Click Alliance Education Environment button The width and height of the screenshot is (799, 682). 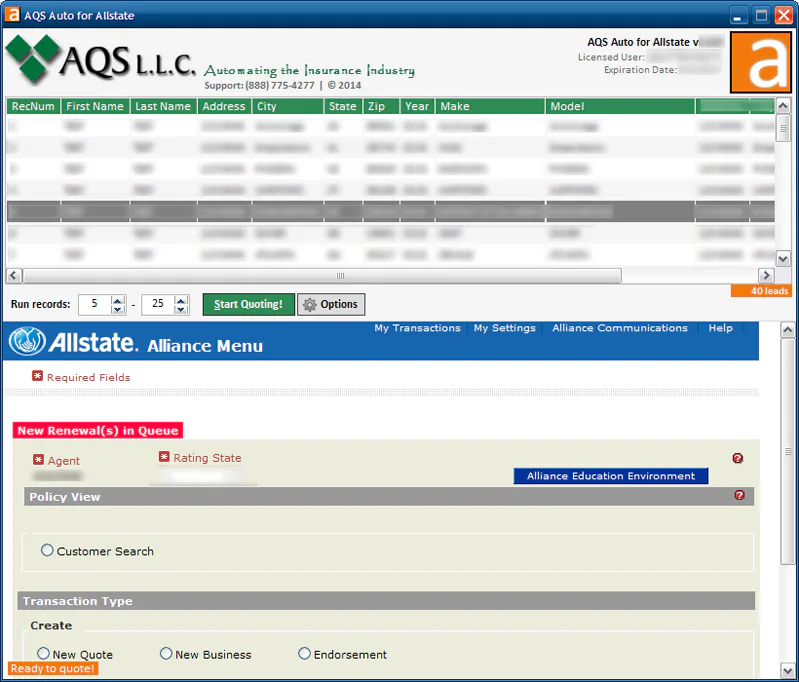tap(610, 476)
